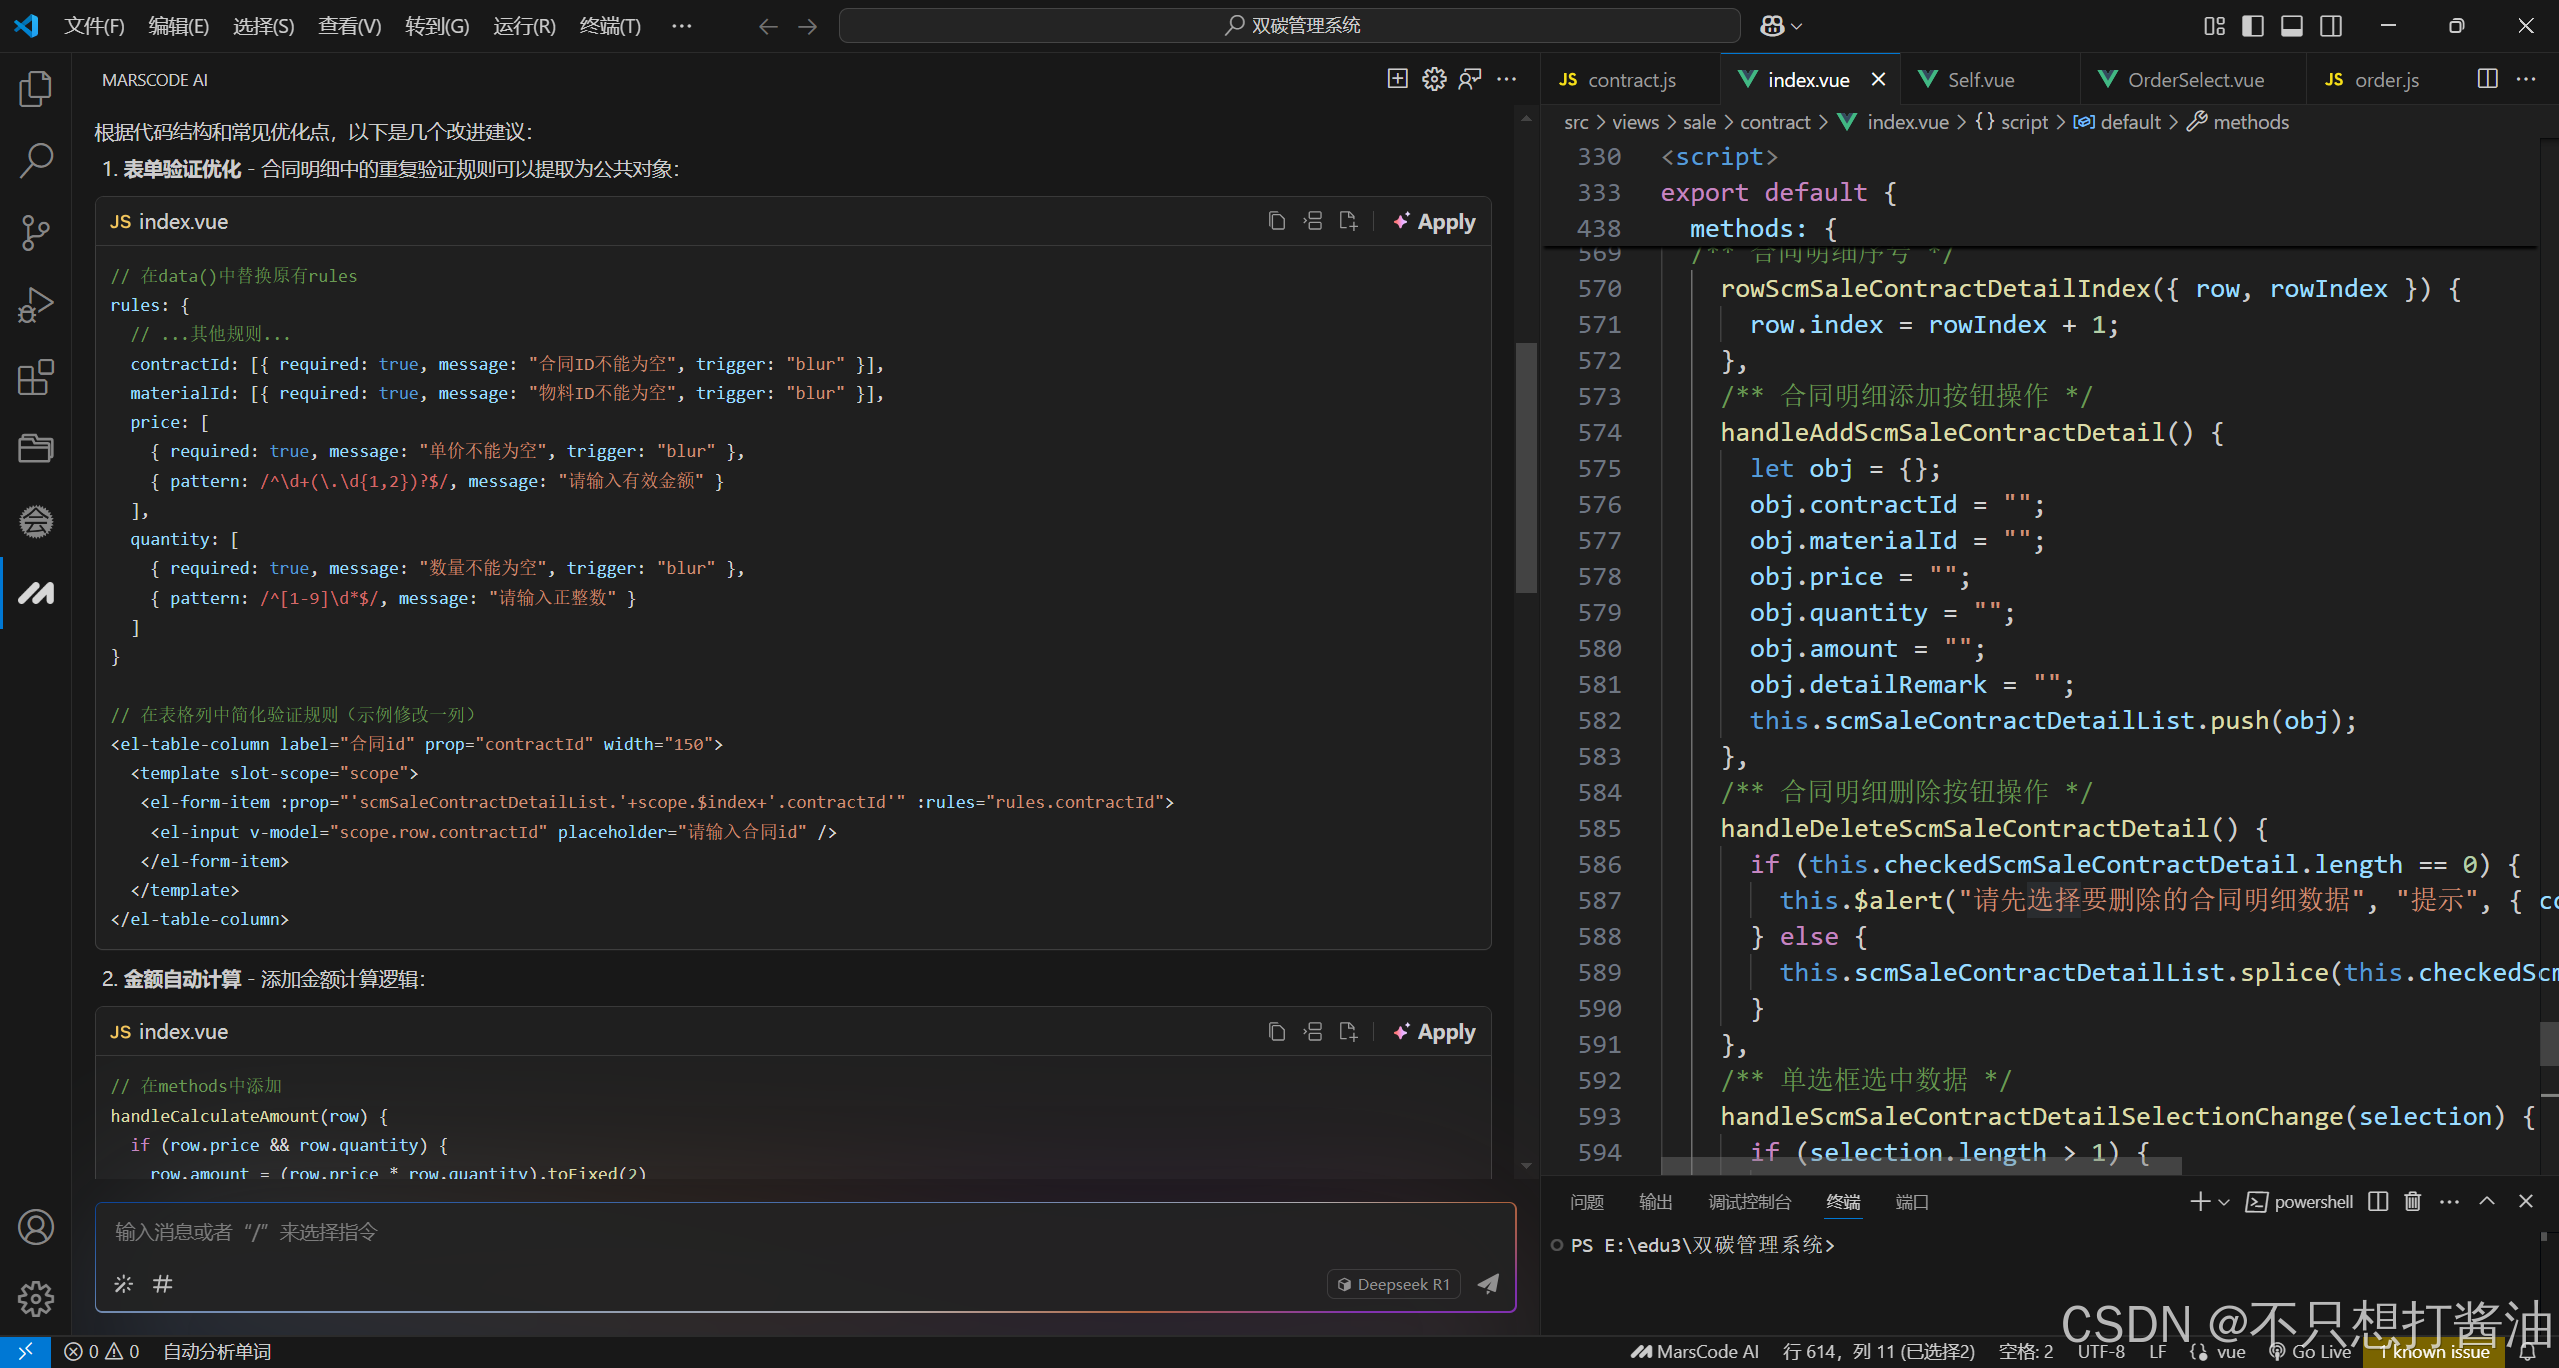Open the Source Control view
The image size is (2559, 1368).
click(36, 232)
